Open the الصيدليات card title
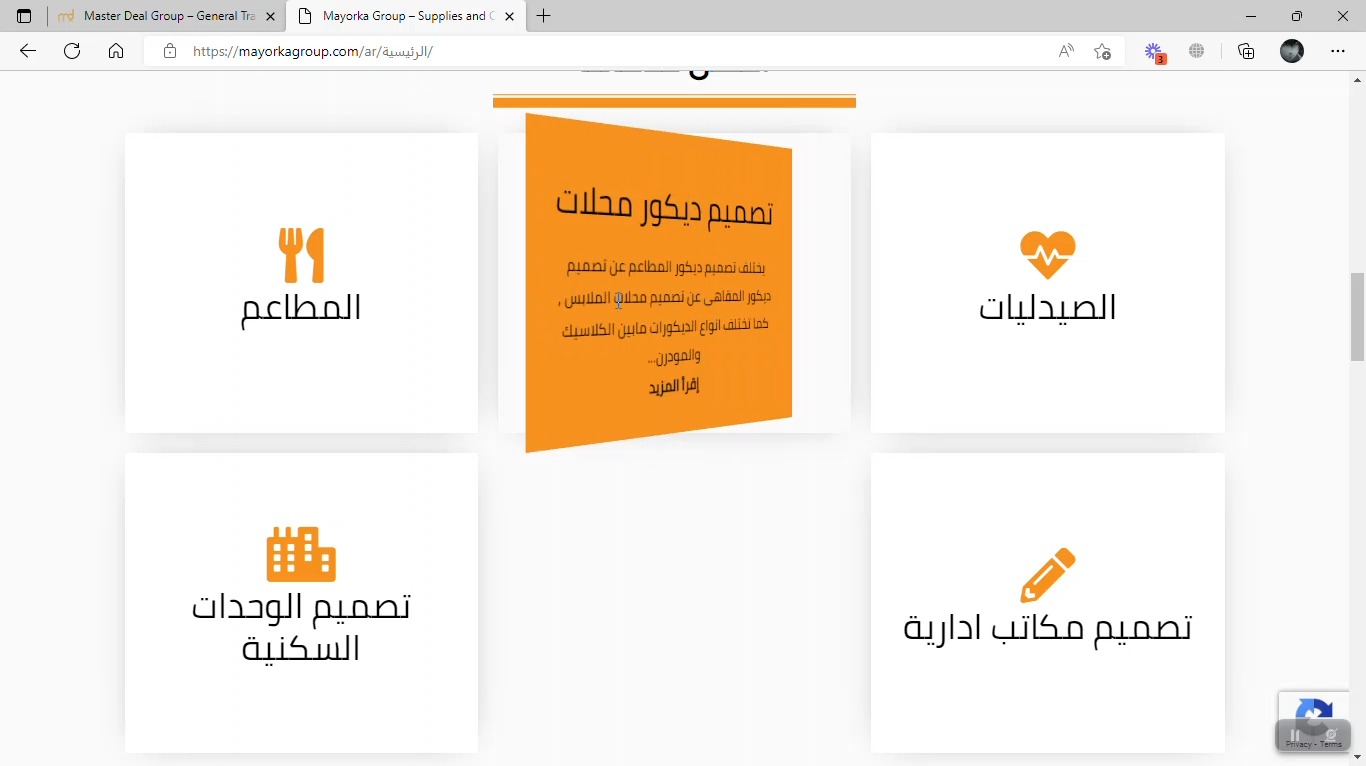Screen dimensions: 1366x766 [x=1048, y=307]
